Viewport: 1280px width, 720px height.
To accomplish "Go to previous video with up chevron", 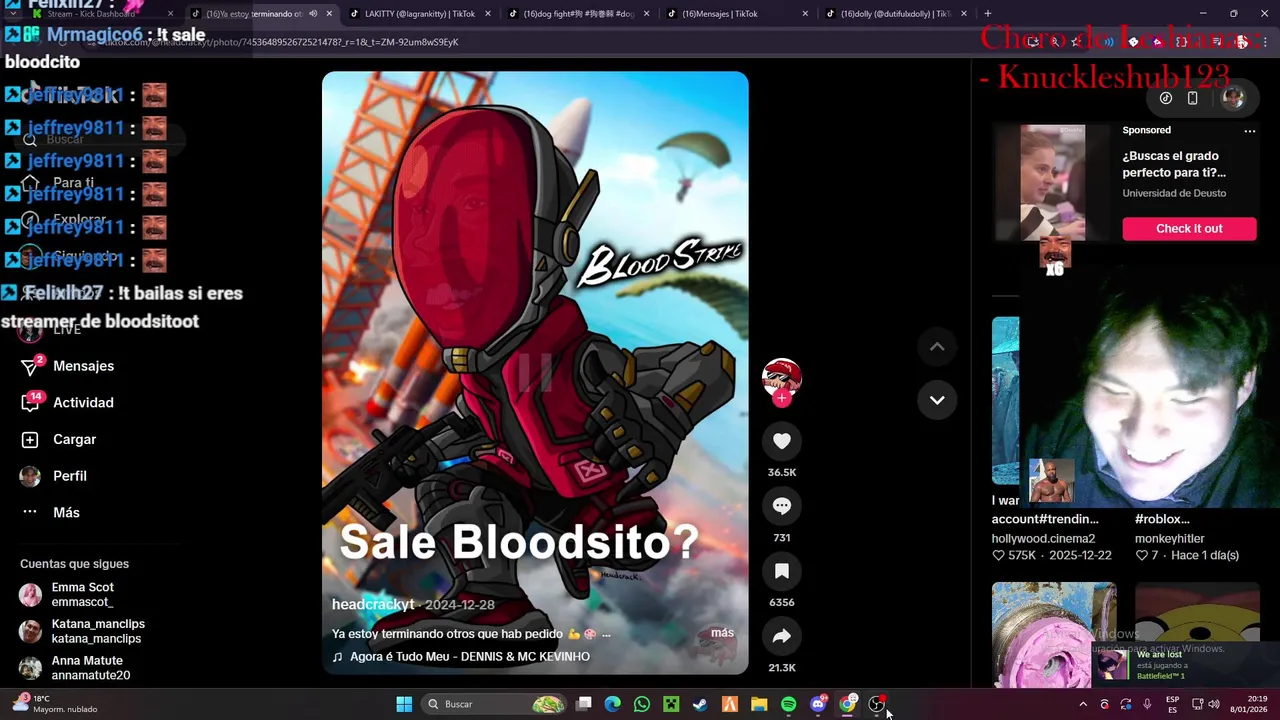I will pyautogui.click(x=937, y=347).
